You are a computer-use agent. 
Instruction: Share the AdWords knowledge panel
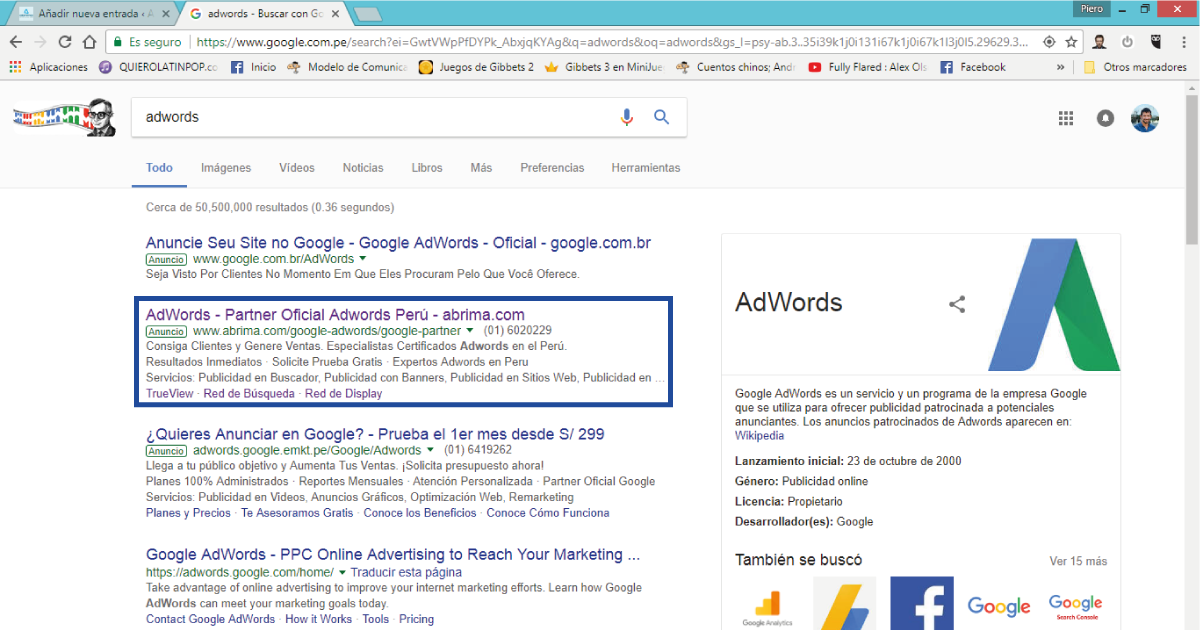(957, 304)
